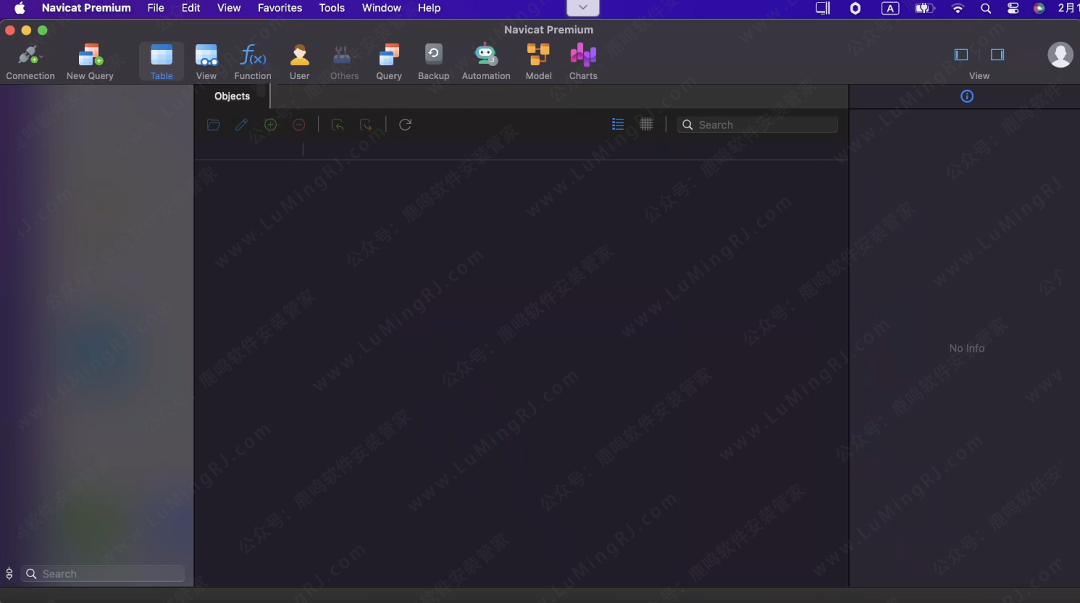Viewport: 1080px width, 603px height.
Task: Click the blue info icon
Action: tap(967, 96)
